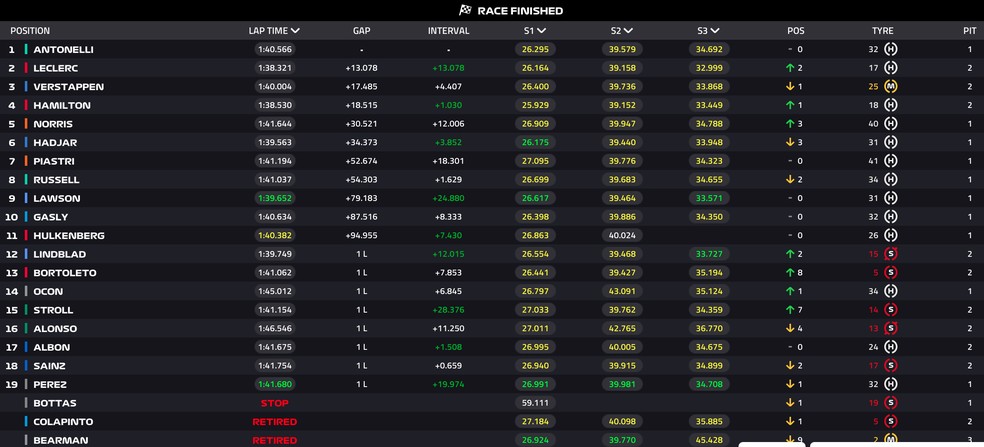Click Verstappen's yellow position-lost arrow
Image resolution: width=984 pixels, height=447 pixels.
tap(789, 87)
